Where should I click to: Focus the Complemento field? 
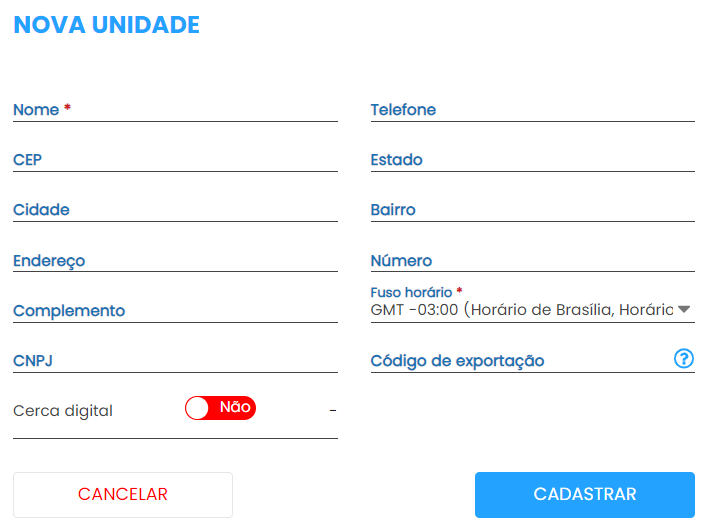click(x=175, y=311)
